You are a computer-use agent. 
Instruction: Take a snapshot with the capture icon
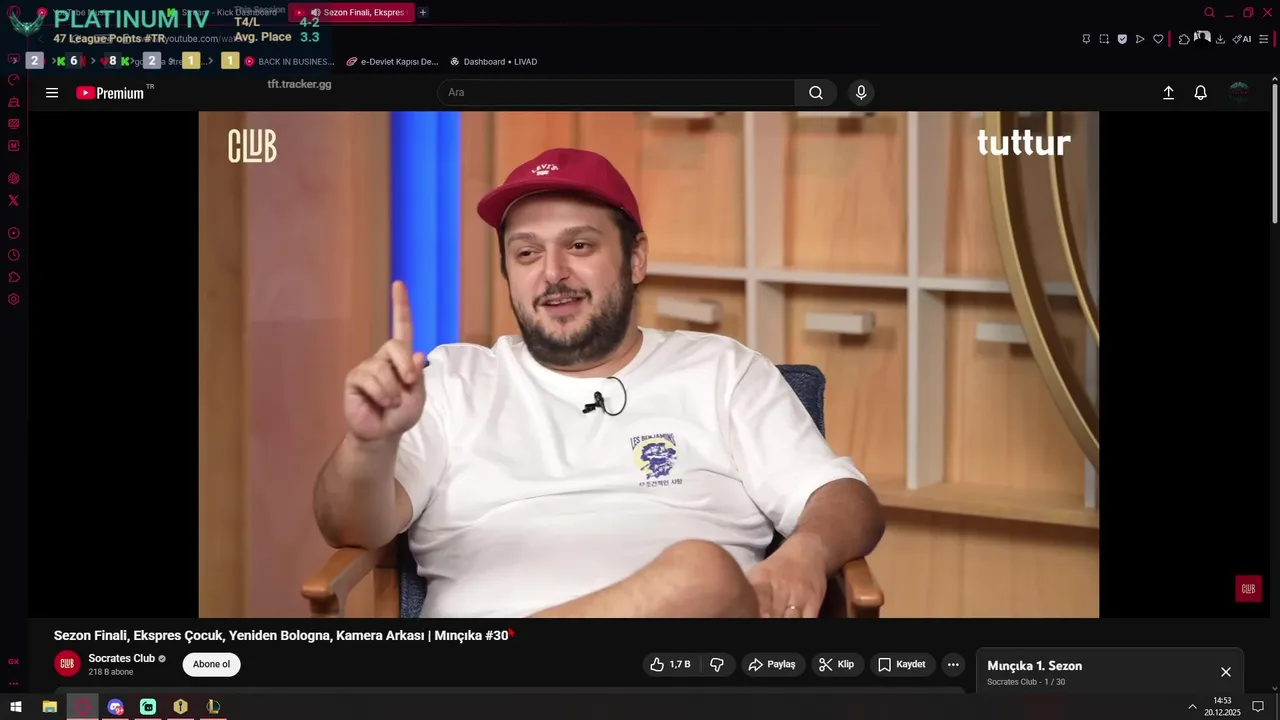1104,39
